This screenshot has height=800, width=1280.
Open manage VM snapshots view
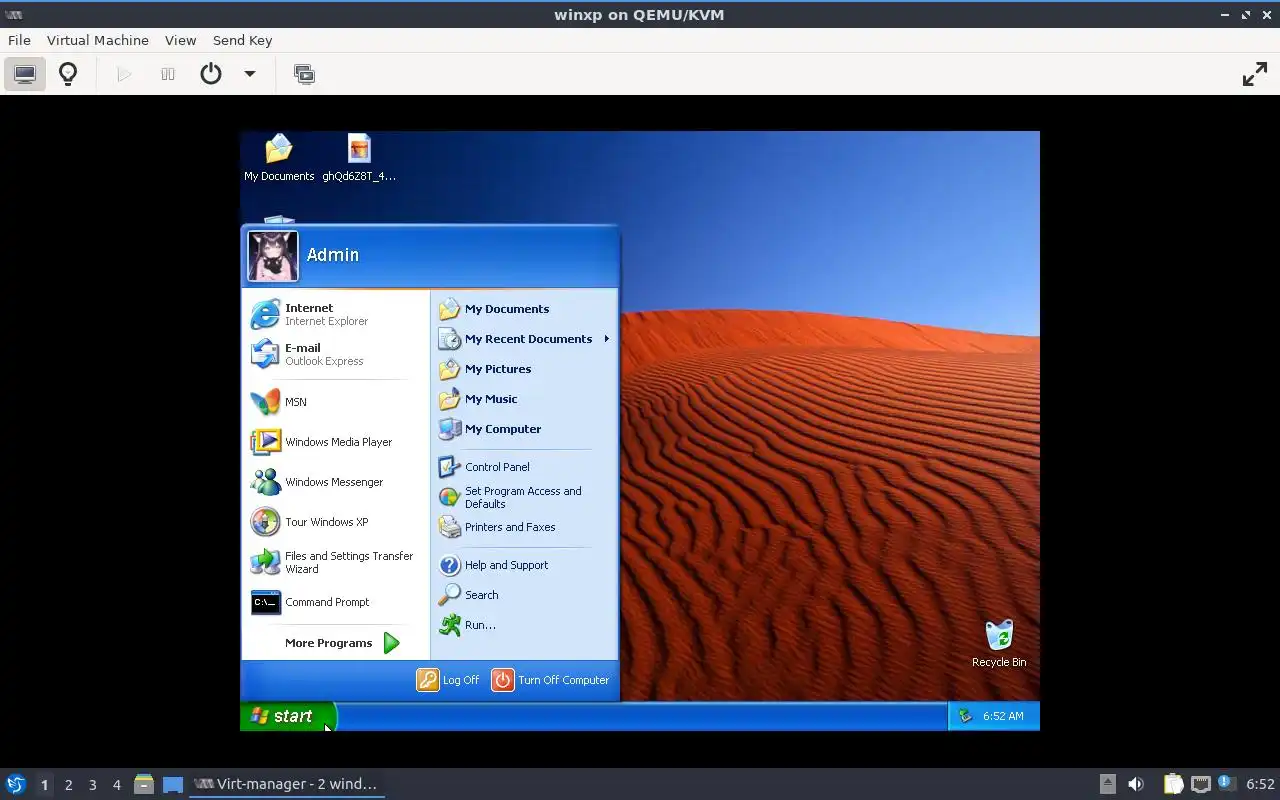[304, 74]
